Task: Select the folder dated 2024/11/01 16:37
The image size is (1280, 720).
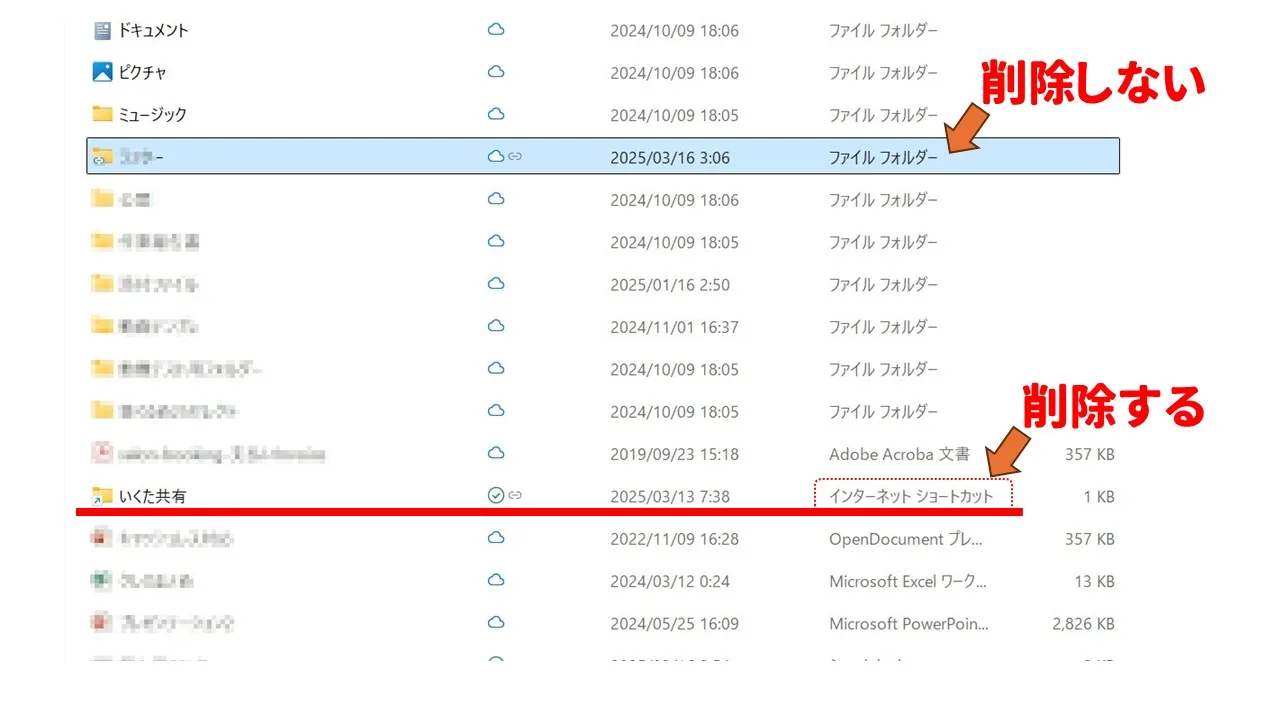Action: [158, 327]
